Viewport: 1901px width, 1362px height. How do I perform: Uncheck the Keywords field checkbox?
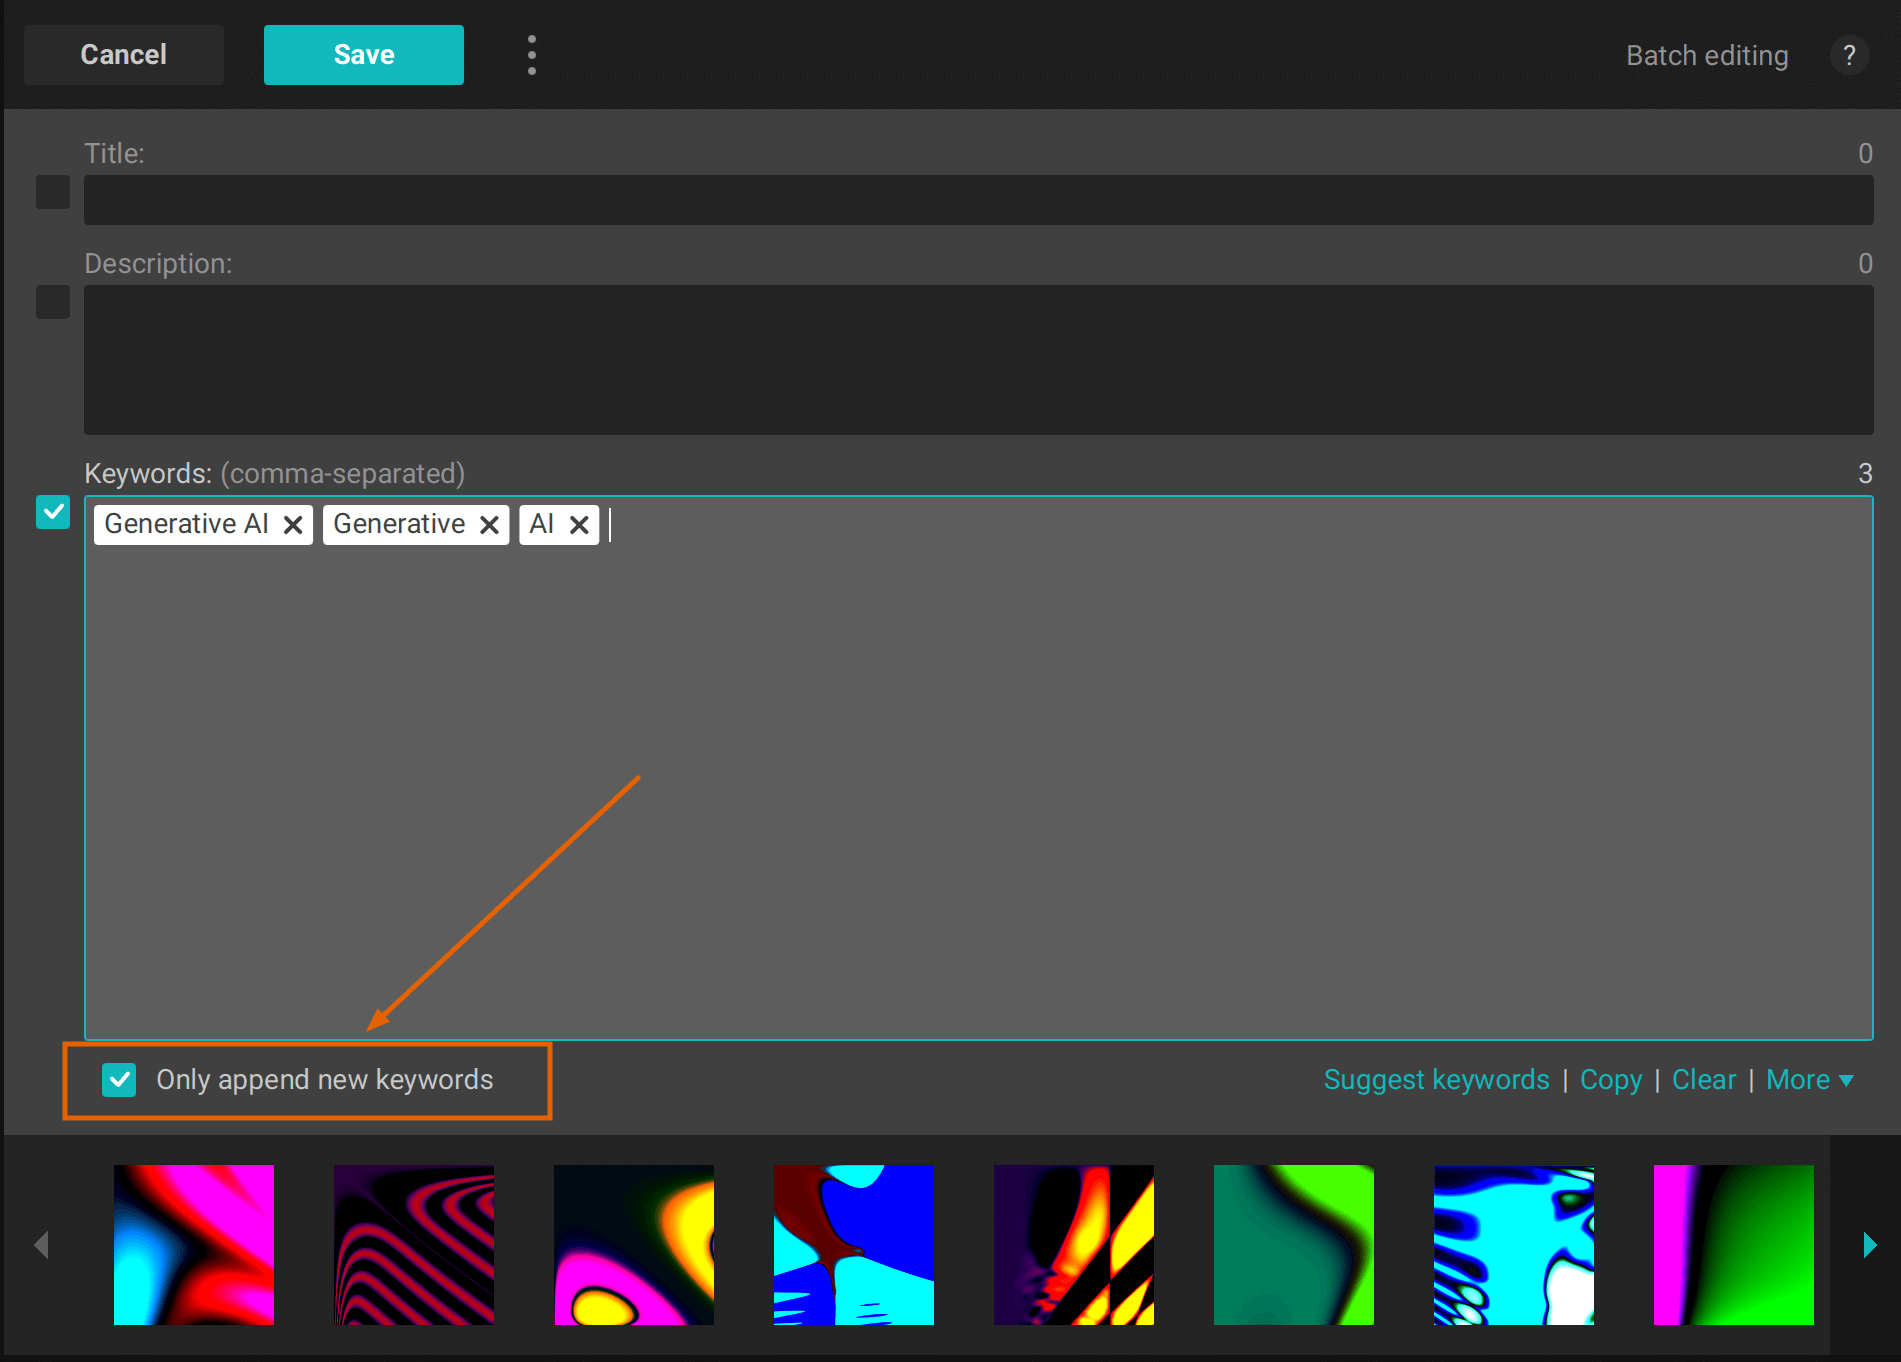click(53, 512)
